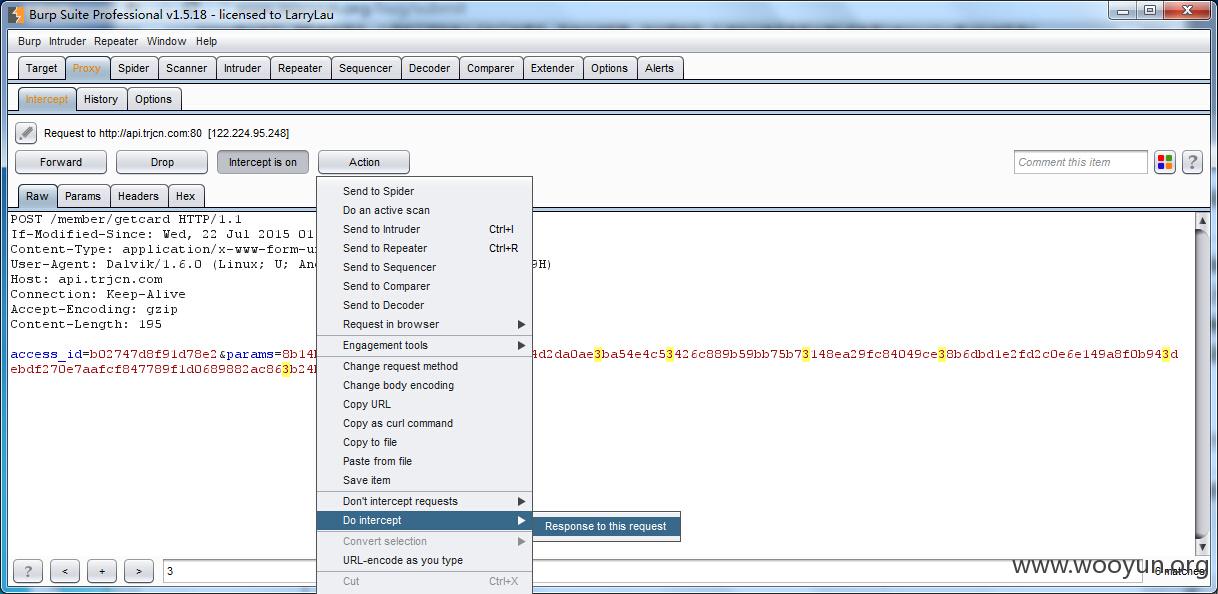Switch to the Scanner tab
1218x594 pixels.
(x=187, y=68)
